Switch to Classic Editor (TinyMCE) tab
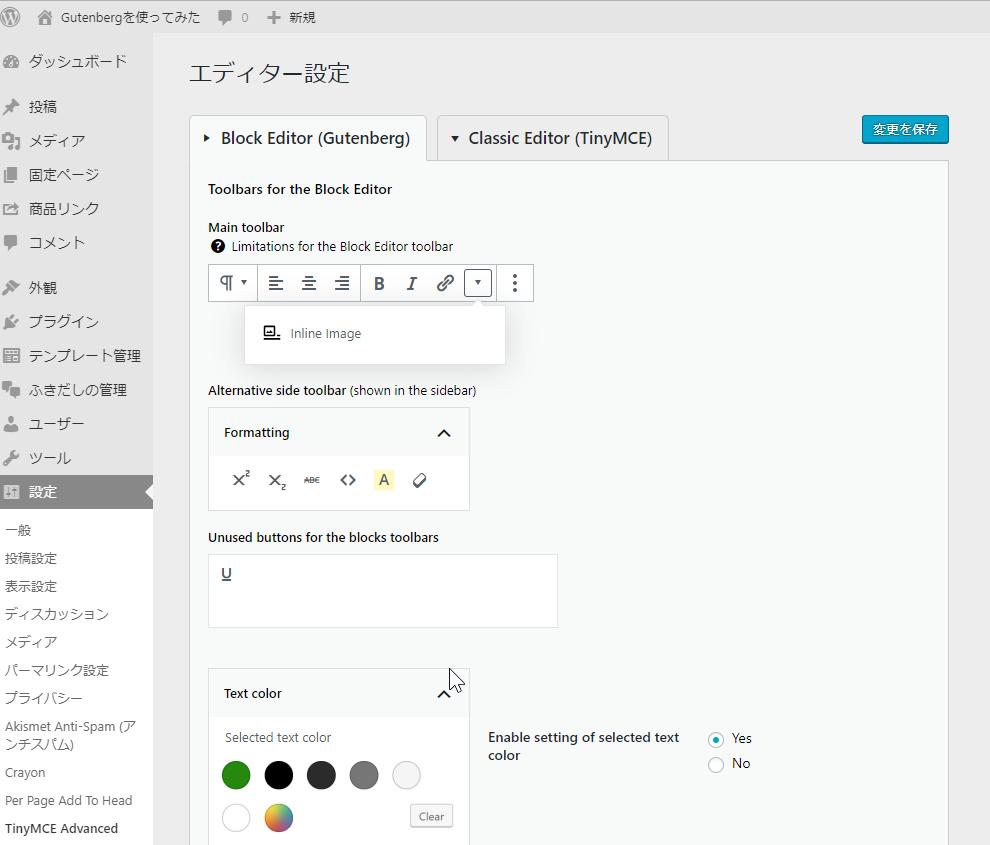990x845 pixels. (x=552, y=138)
